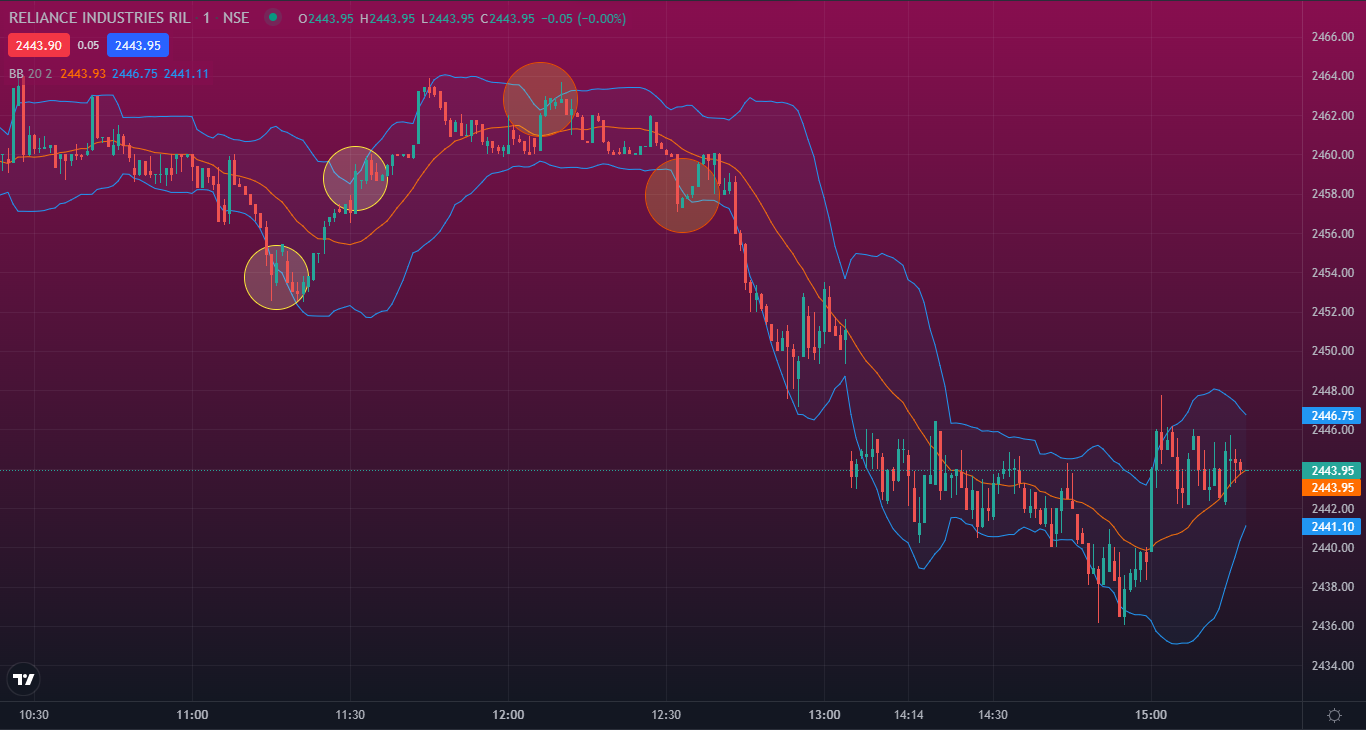Image resolution: width=1366 pixels, height=730 pixels.
Task: Click the 14:14 time axis label
Action: tap(908, 715)
